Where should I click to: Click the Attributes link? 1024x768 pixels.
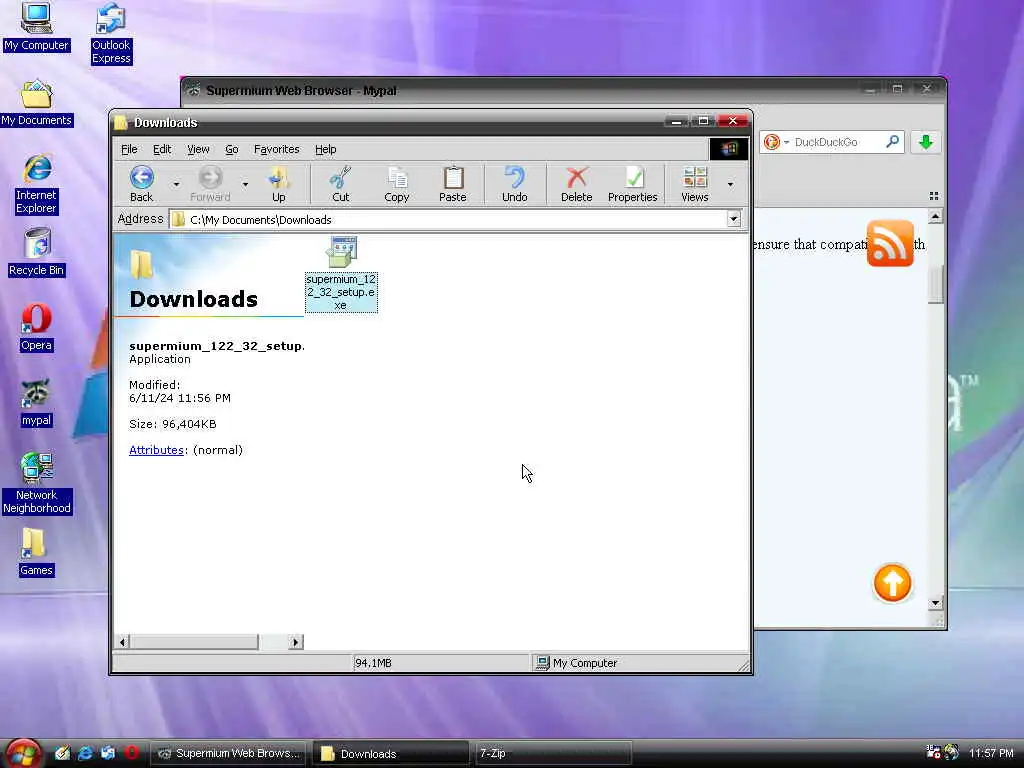tap(156, 449)
